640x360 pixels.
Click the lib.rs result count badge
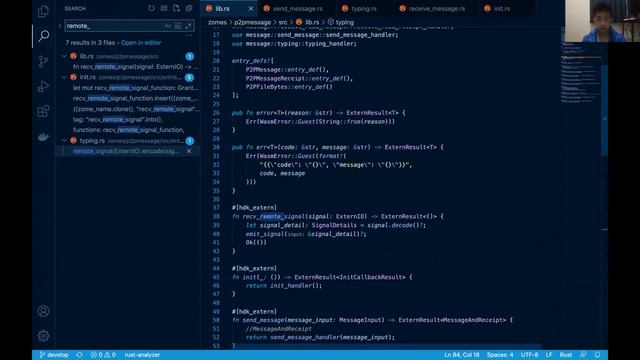tap(189, 56)
